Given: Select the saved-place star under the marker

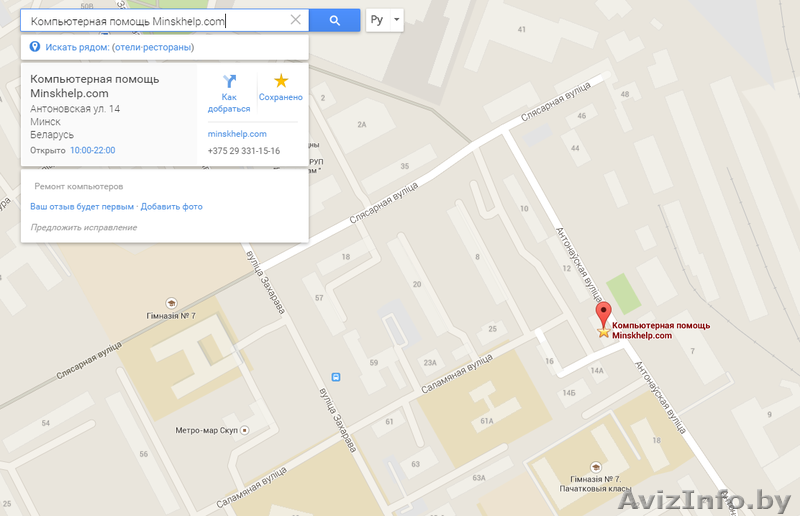Looking at the screenshot, I should tap(604, 332).
